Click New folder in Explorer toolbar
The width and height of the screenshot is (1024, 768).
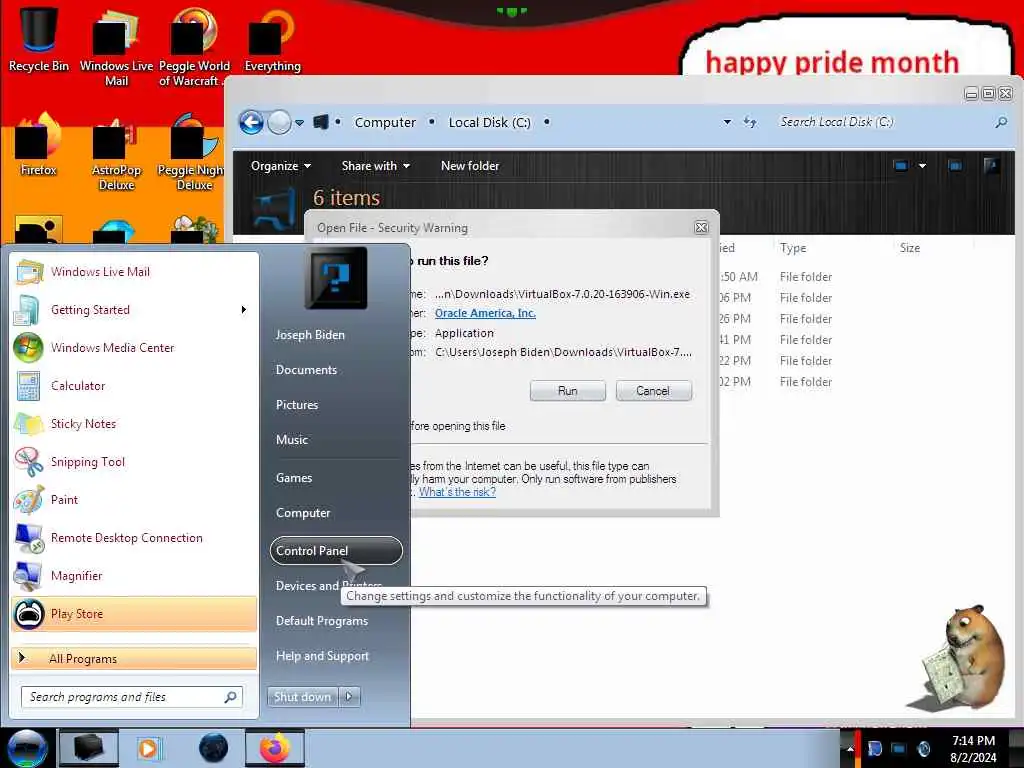pyautogui.click(x=470, y=166)
